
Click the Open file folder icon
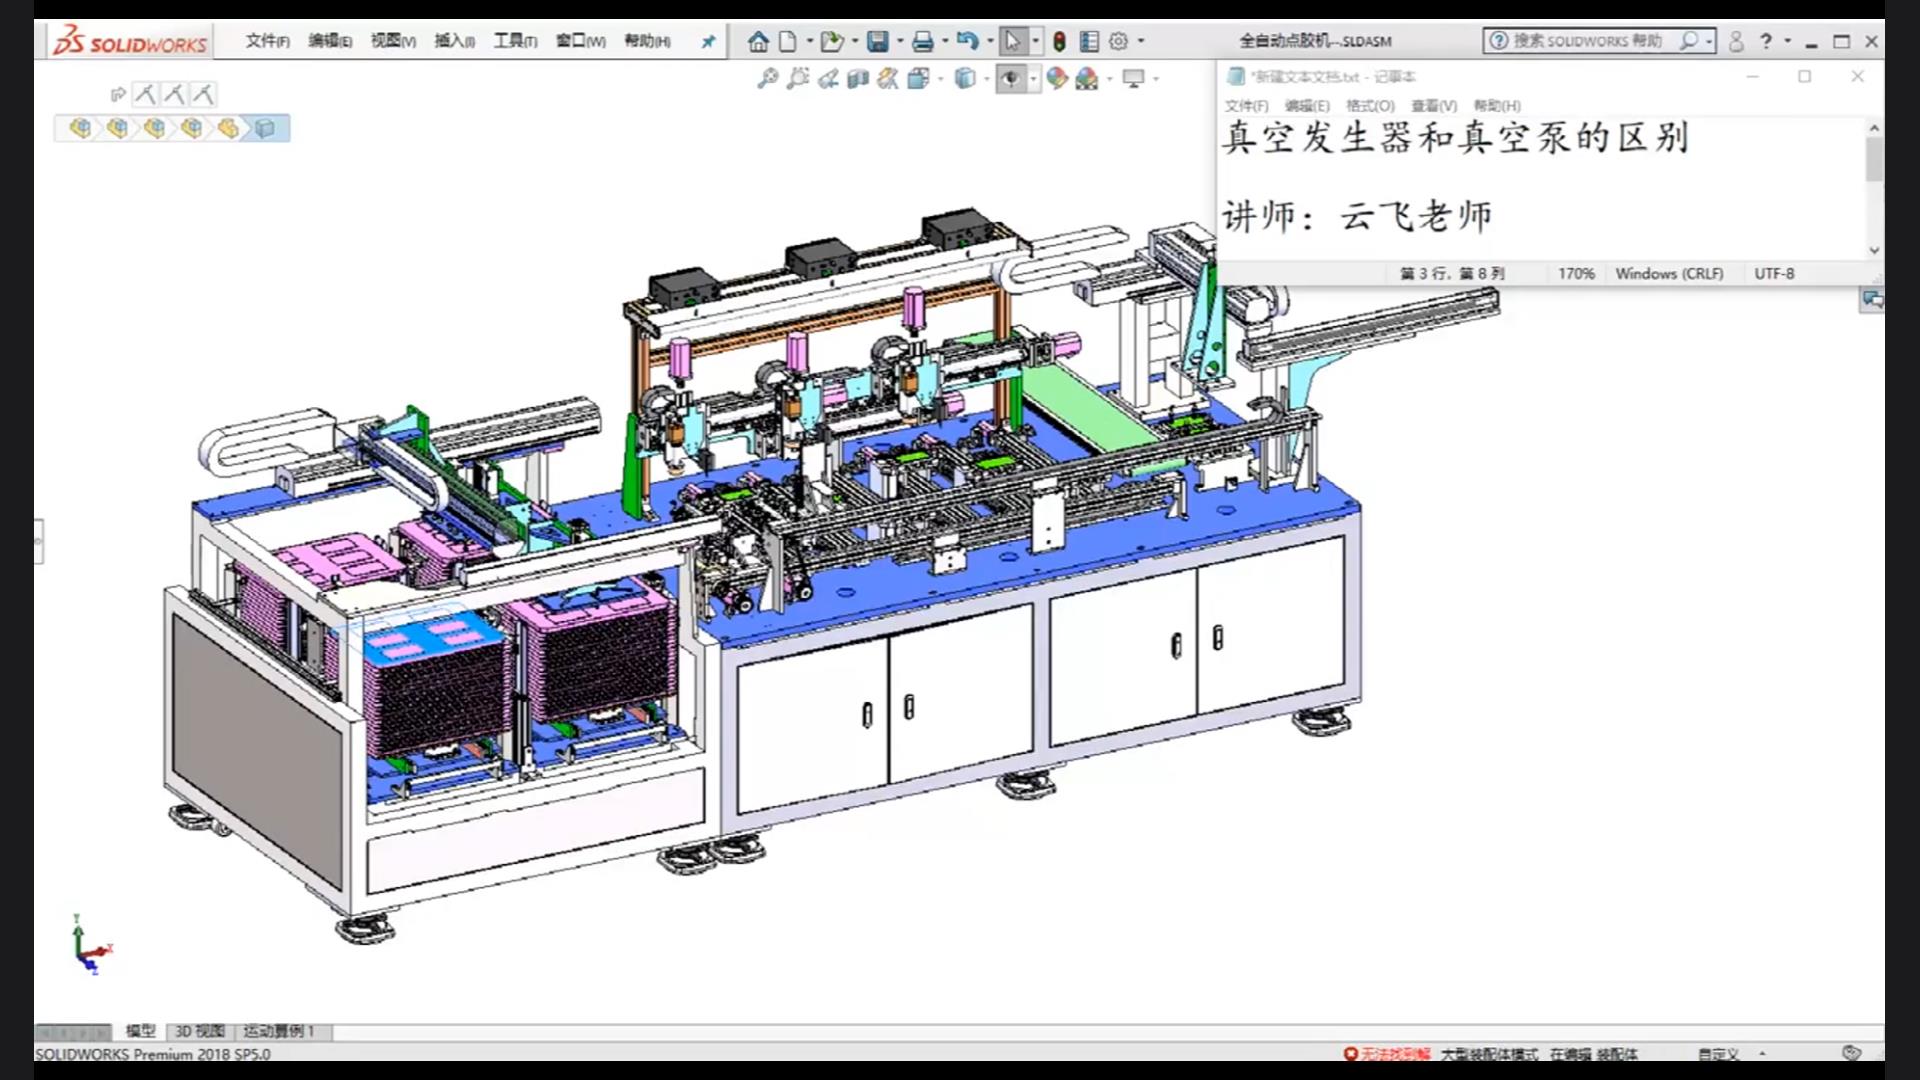[x=831, y=41]
